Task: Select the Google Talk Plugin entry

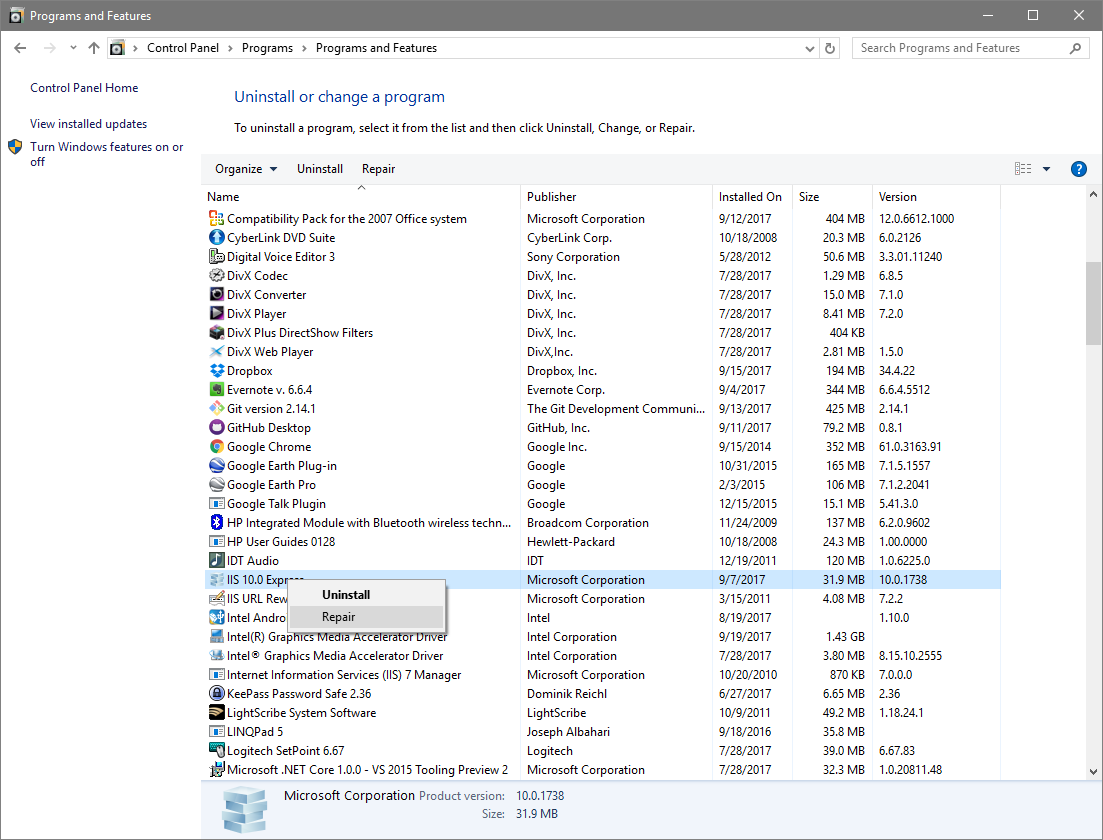Action: coord(603,504)
